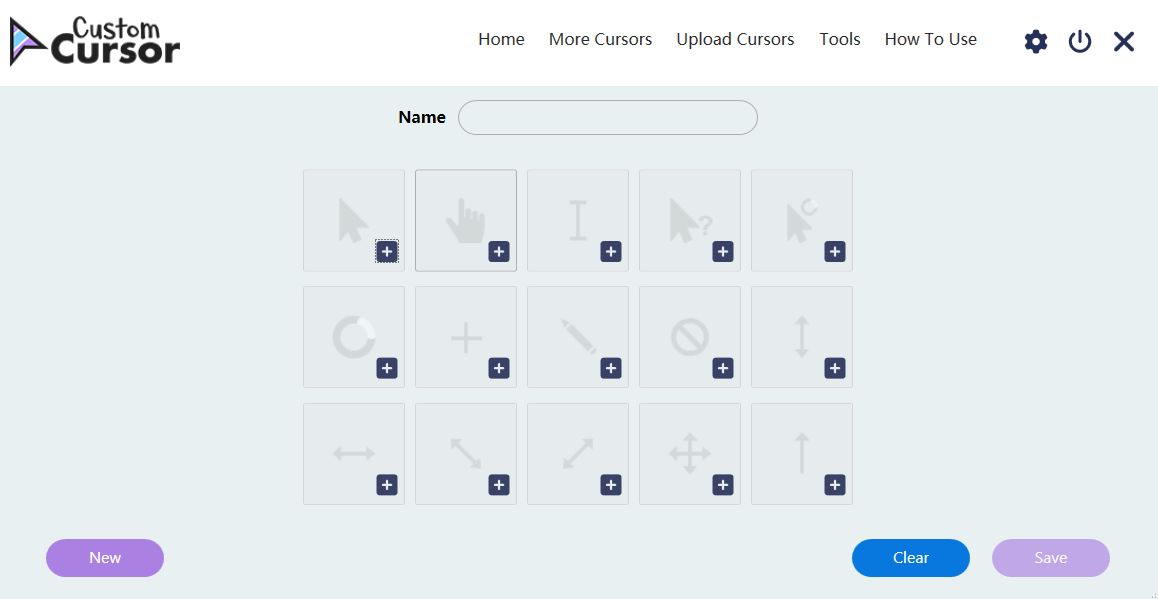
Task: Add image to the normal arrow cursor slot
Action: pyautogui.click(x=387, y=251)
